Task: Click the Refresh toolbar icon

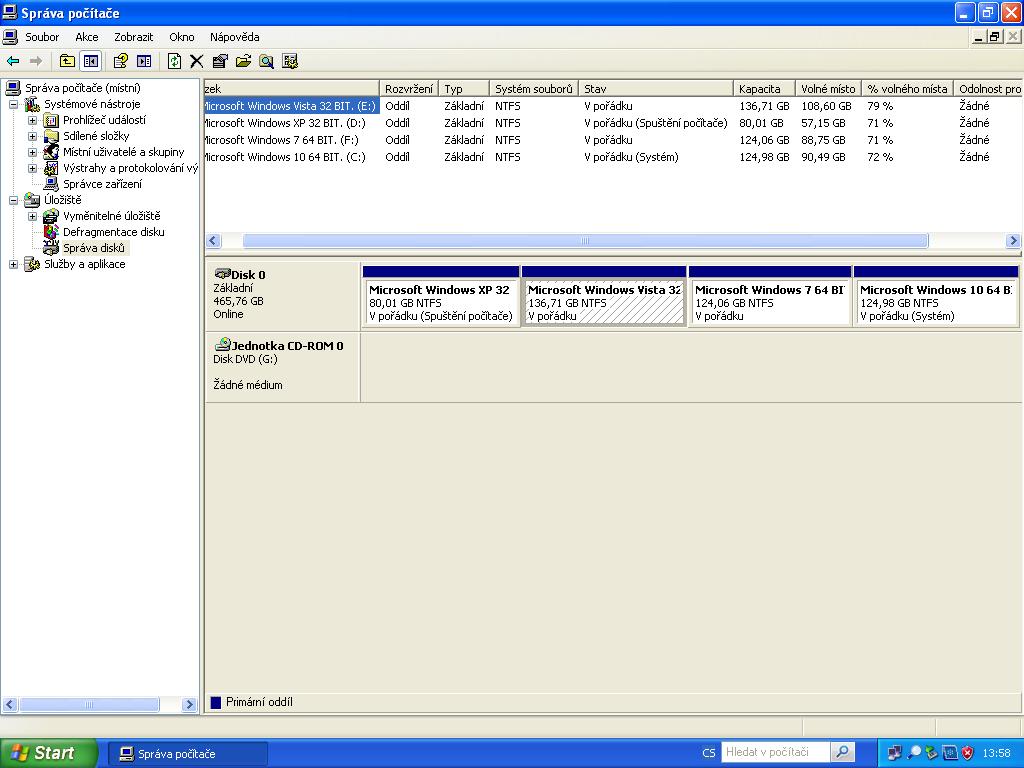Action: pos(174,61)
